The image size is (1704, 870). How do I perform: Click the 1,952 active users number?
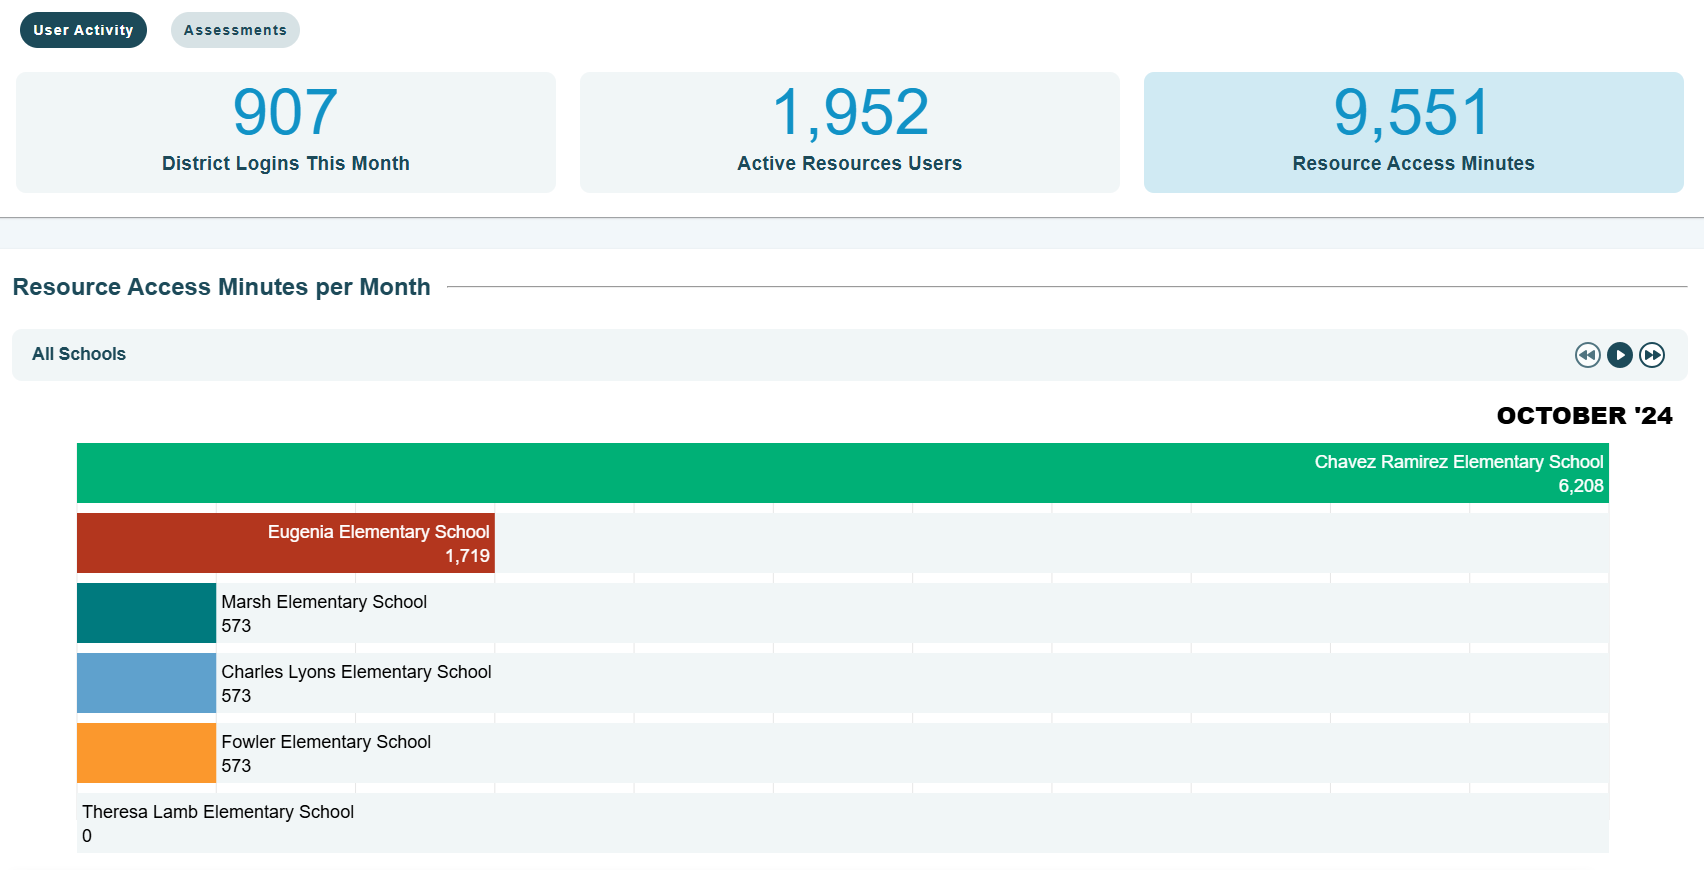[x=850, y=112]
